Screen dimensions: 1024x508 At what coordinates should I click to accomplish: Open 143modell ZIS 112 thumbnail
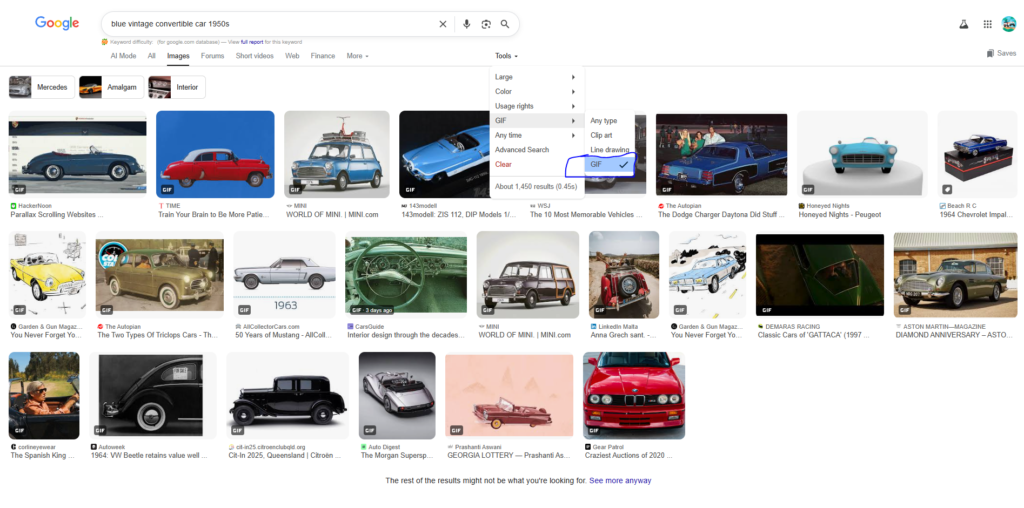[x=444, y=154]
